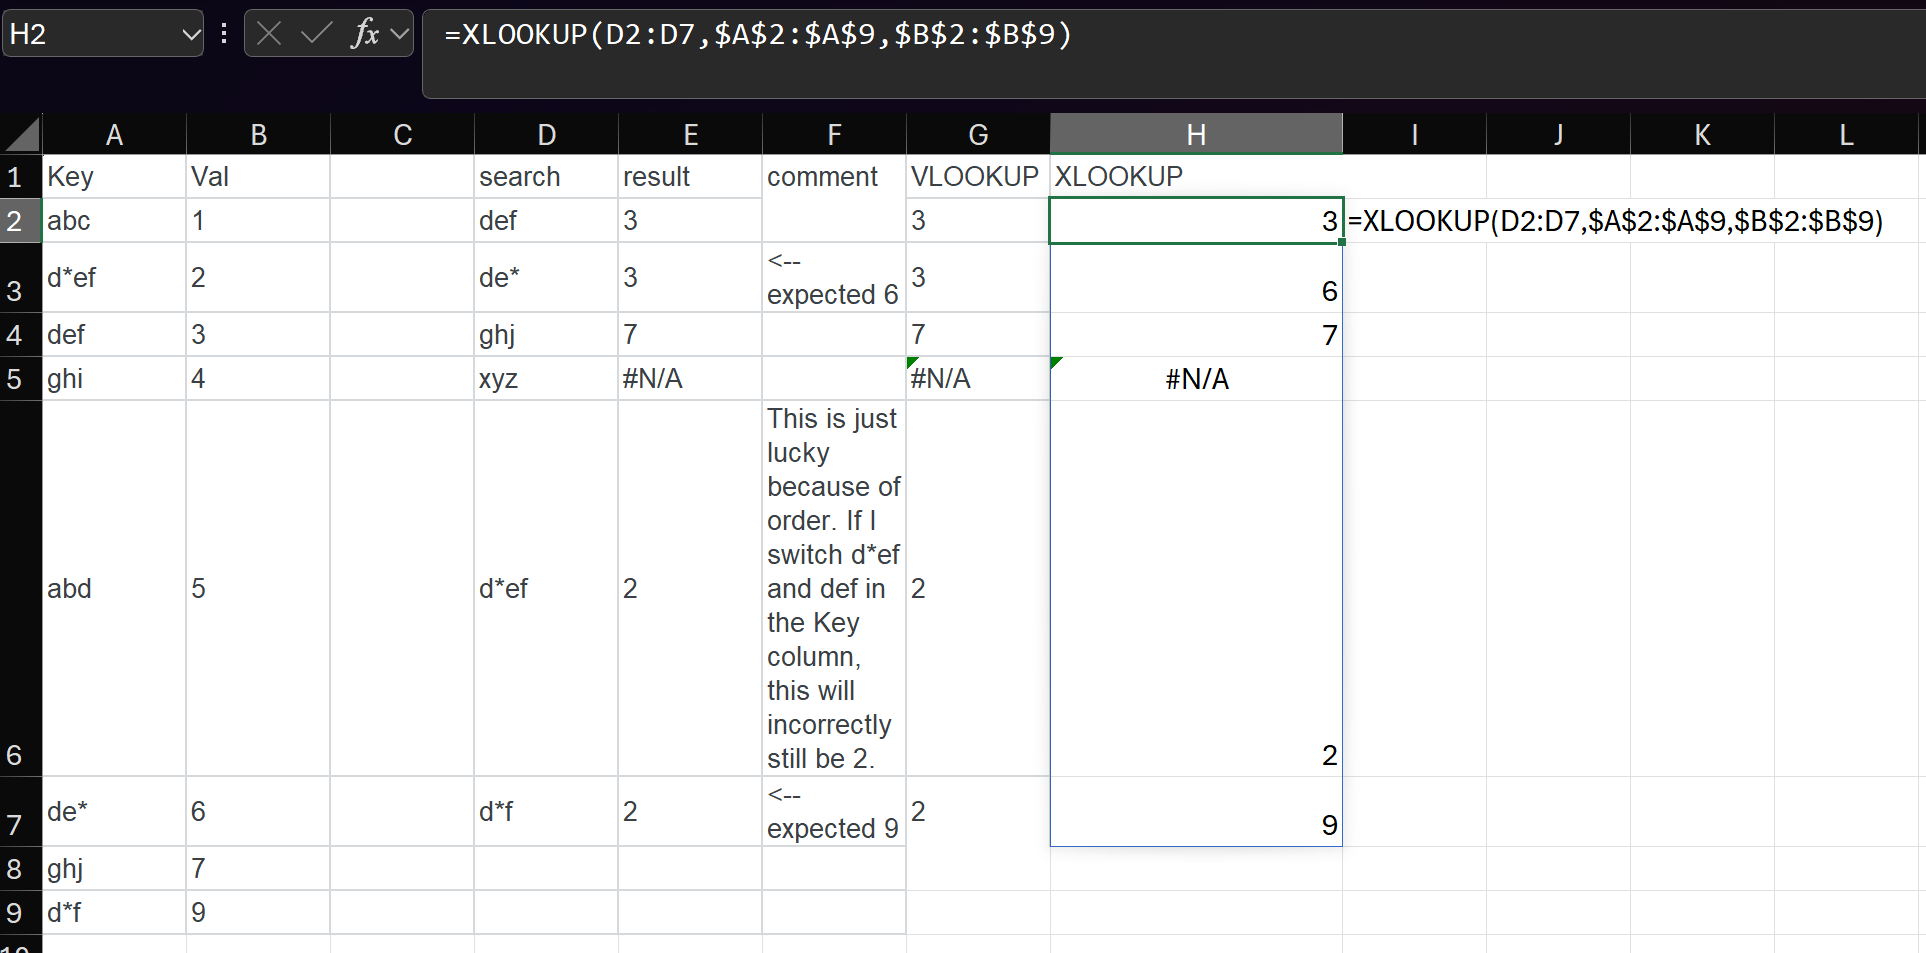Select row 7 header
The image size is (1926, 953).
point(20,812)
